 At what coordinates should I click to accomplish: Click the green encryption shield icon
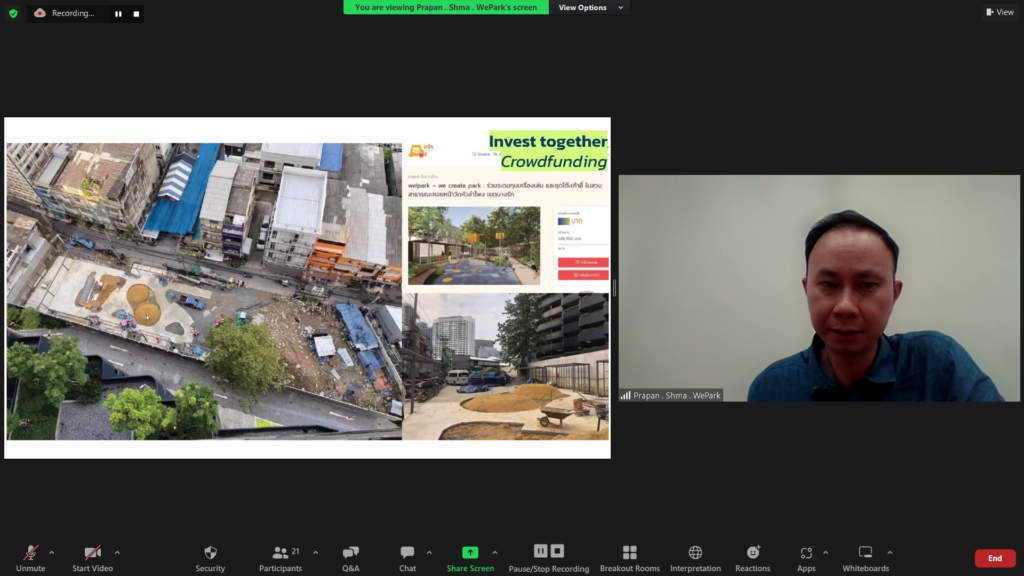point(13,13)
